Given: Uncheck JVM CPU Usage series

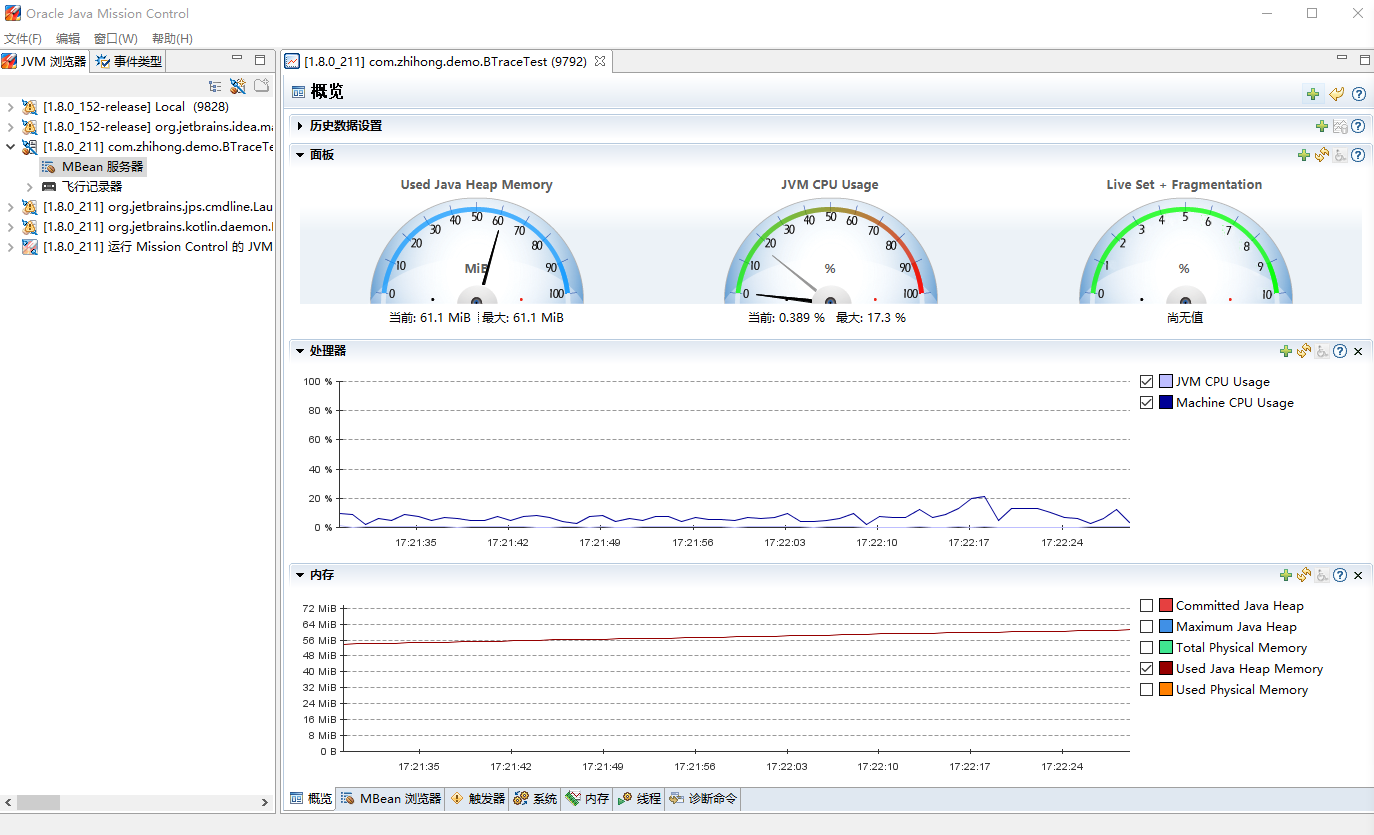Looking at the screenshot, I should (x=1147, y=381).
